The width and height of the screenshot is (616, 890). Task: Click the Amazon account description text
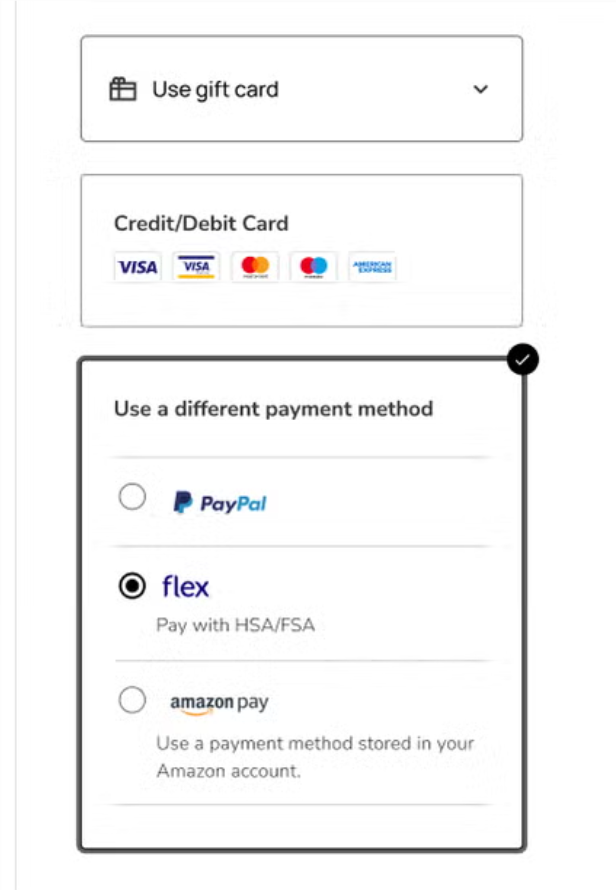coord(314,757)
